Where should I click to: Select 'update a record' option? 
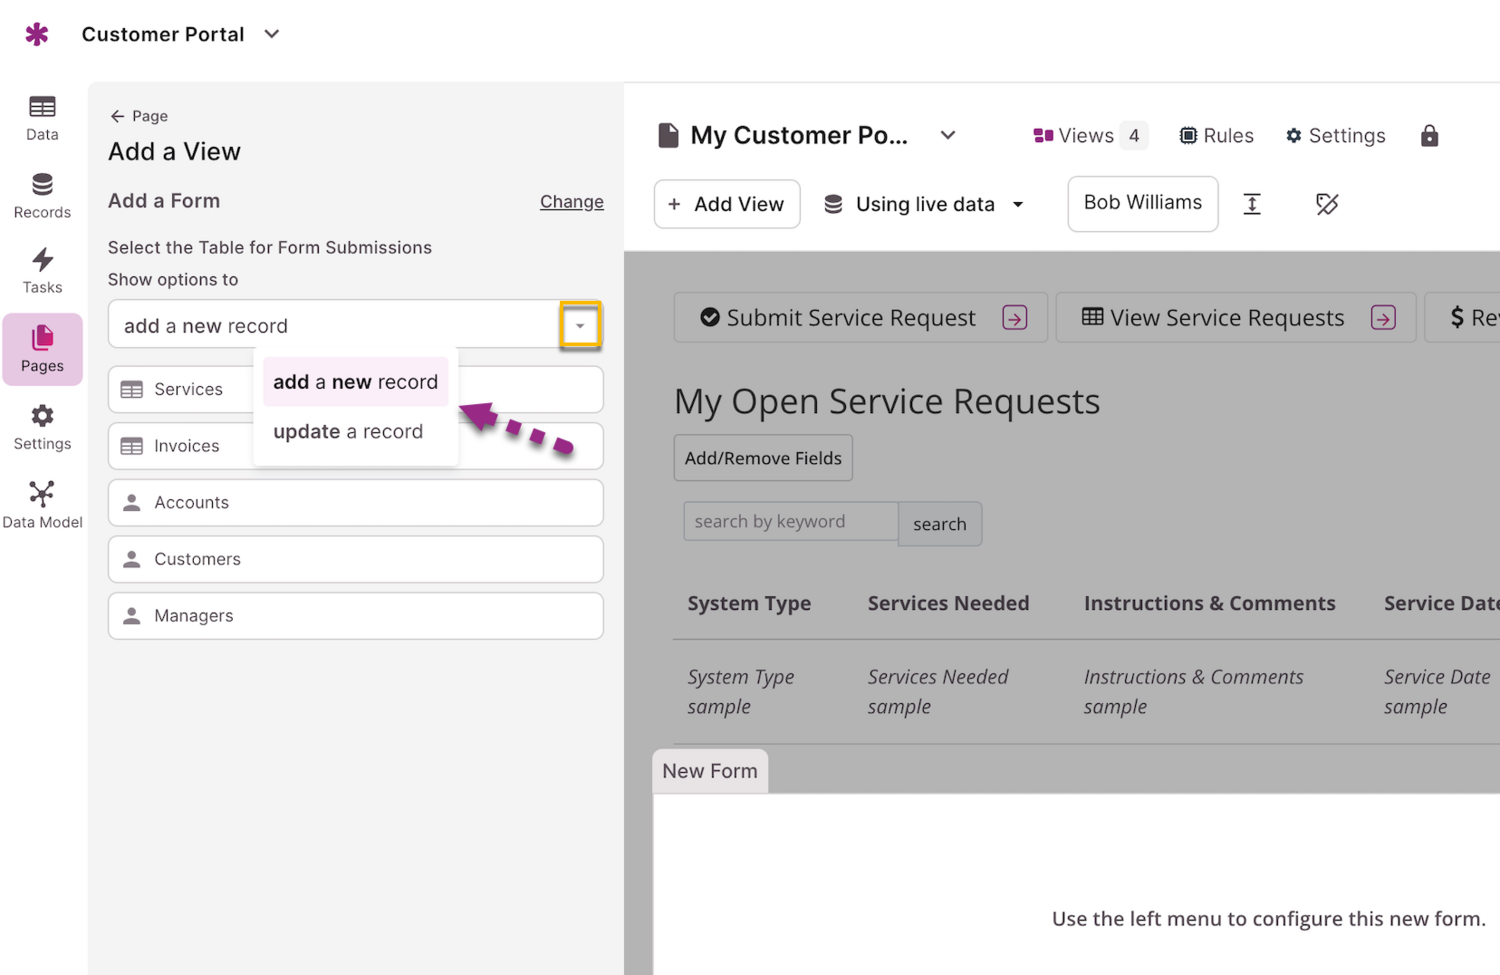point(348,432)
